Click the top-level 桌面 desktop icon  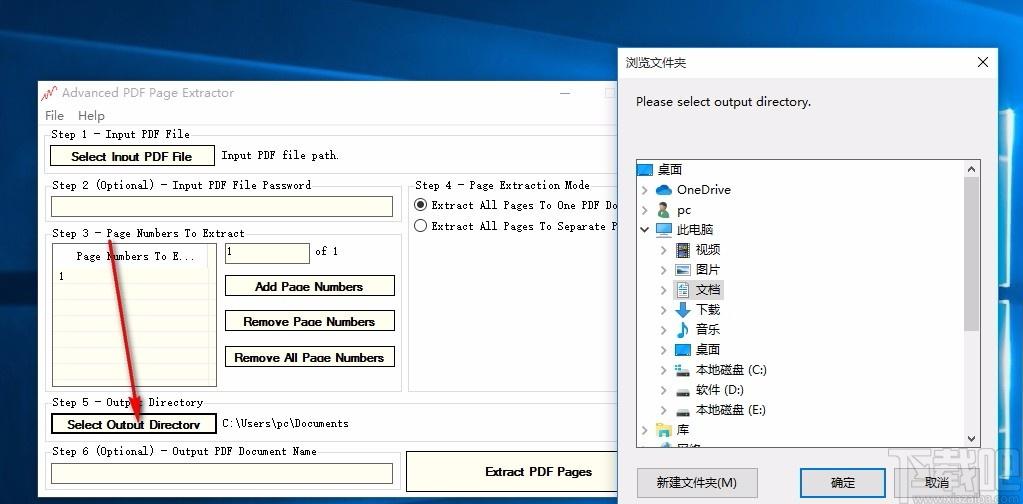pyautogui.click(x=645, y=170)
